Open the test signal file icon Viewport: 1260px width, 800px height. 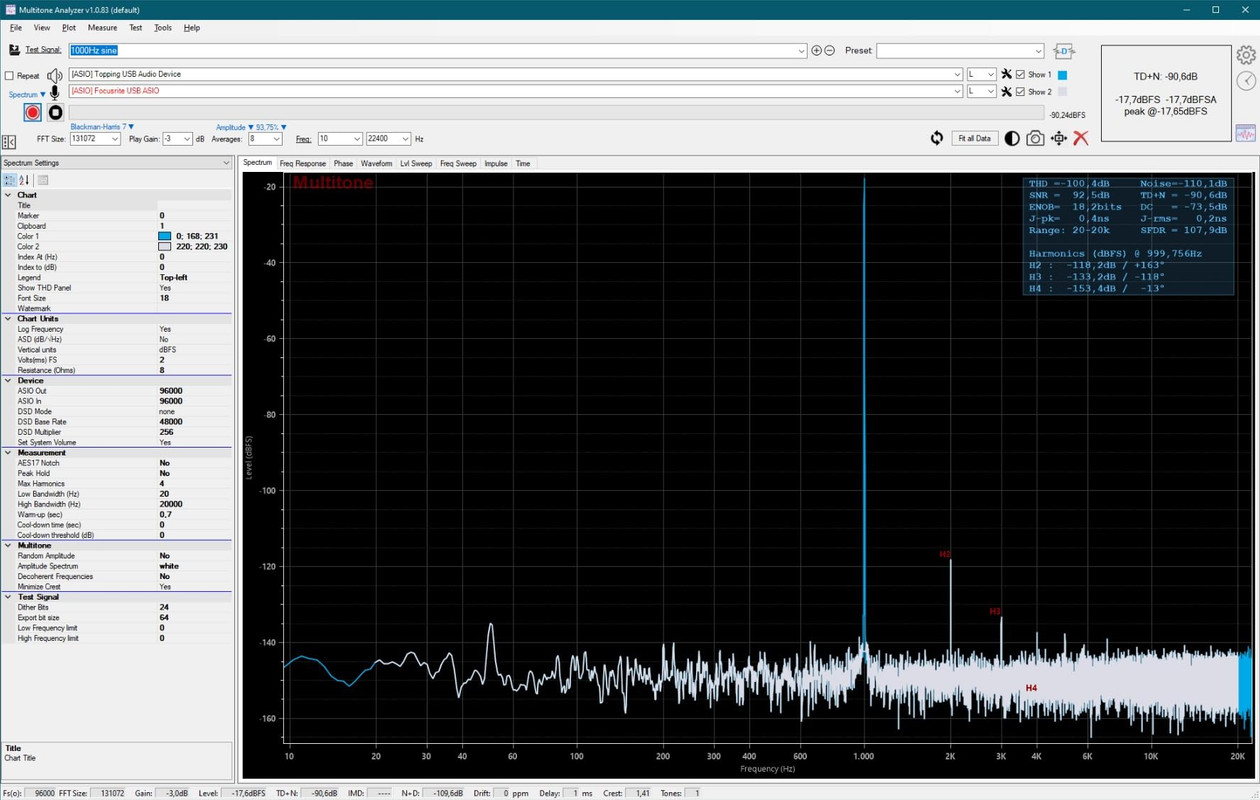click(15, 50)
